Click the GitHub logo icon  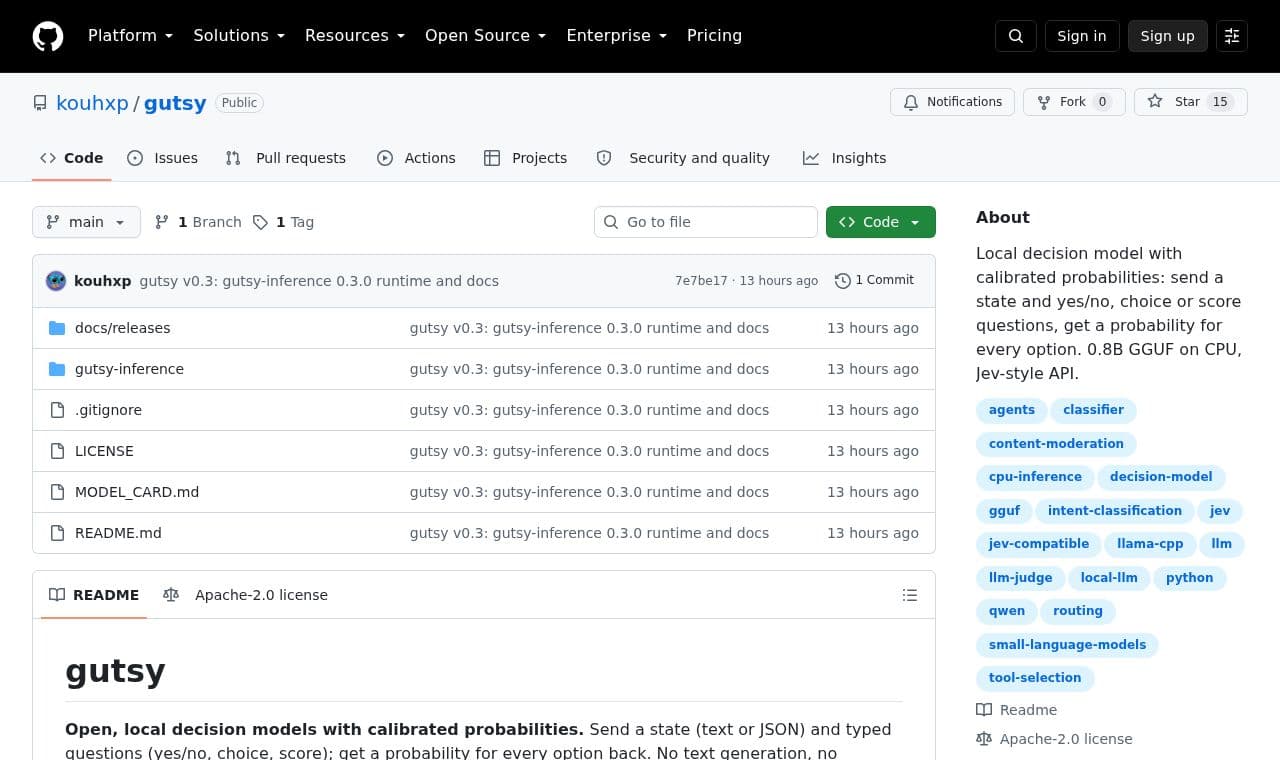tap(48, 36)
